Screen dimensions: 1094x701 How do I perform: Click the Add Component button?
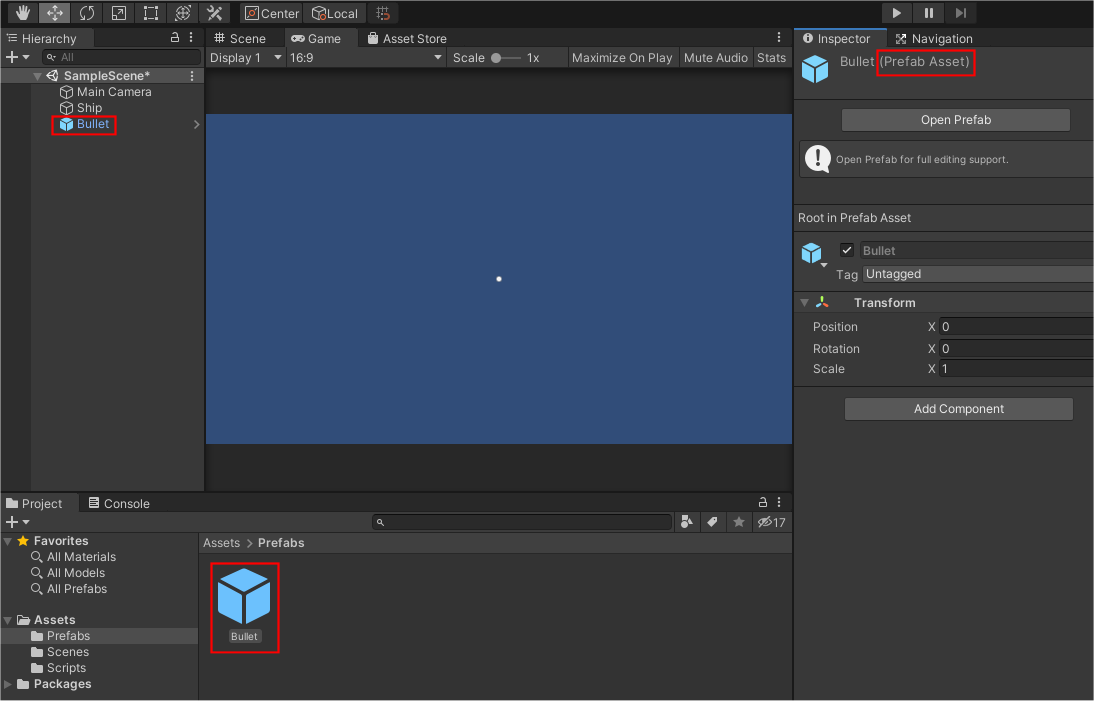point(959,409)
